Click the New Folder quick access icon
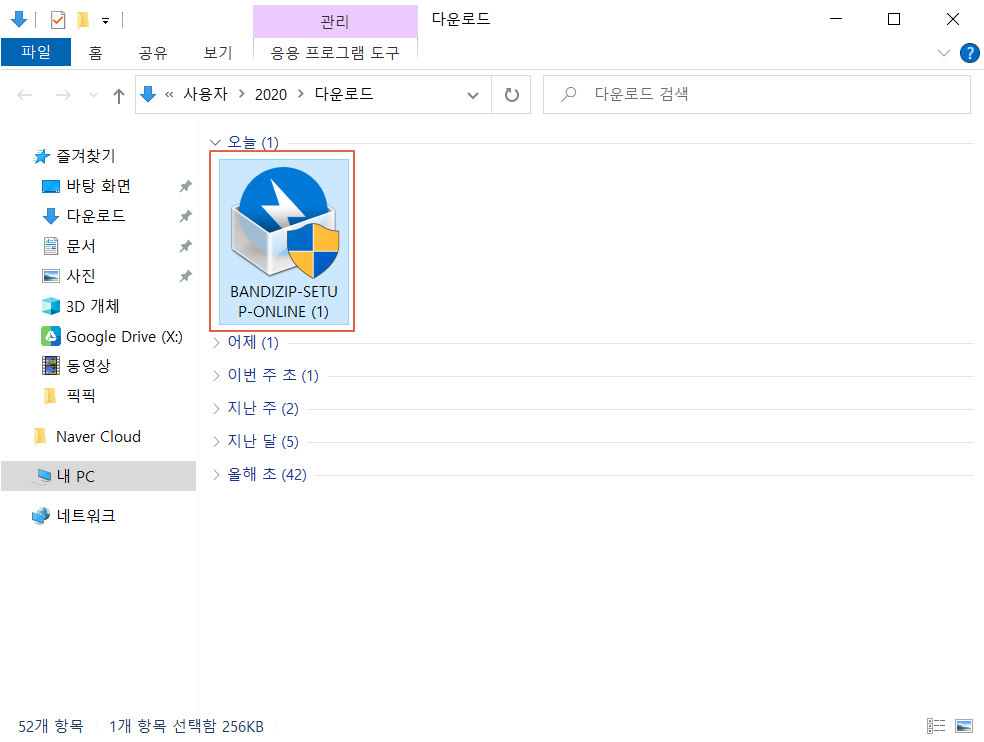The height and width of the screenshot is (742, 984). tap(83, 20)
